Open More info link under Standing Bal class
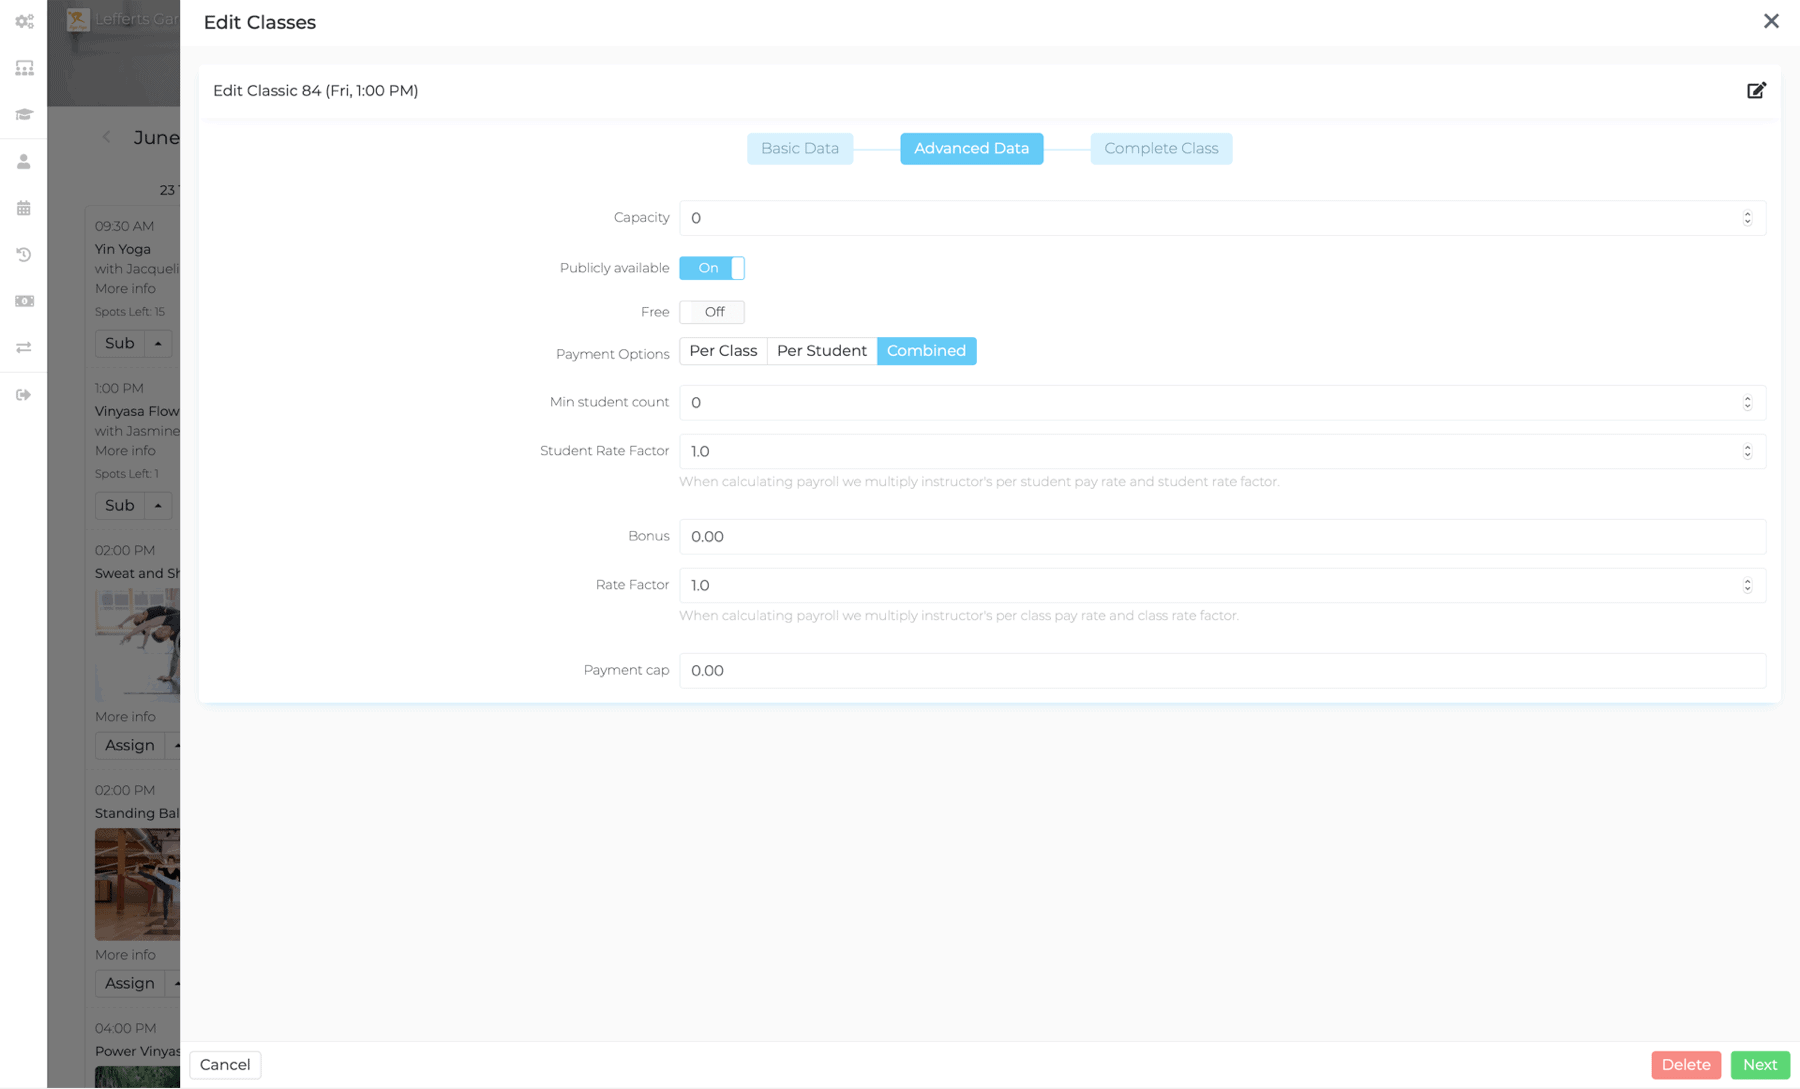The height and width of the screenshot is (1089, 1800). click(125, 955)
